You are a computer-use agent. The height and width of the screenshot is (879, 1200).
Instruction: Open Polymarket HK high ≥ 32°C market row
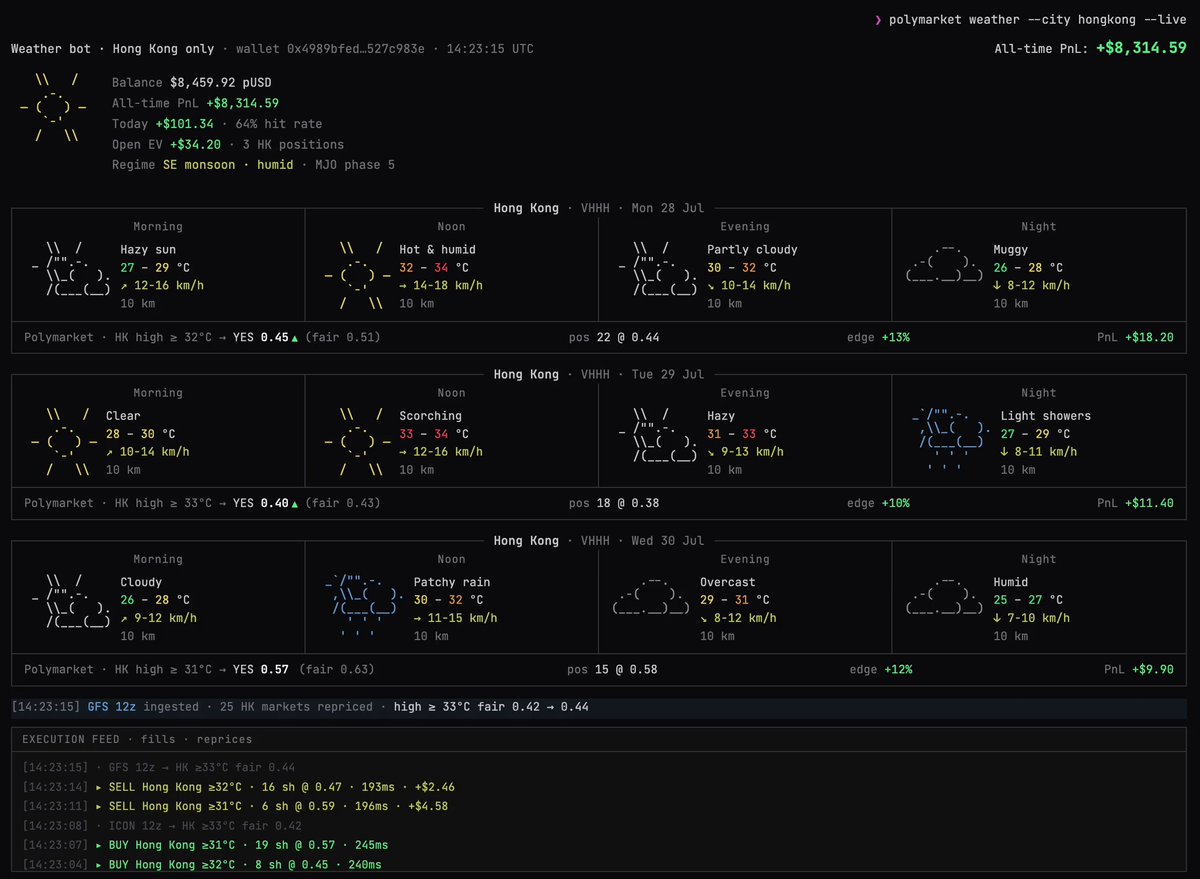599,338
